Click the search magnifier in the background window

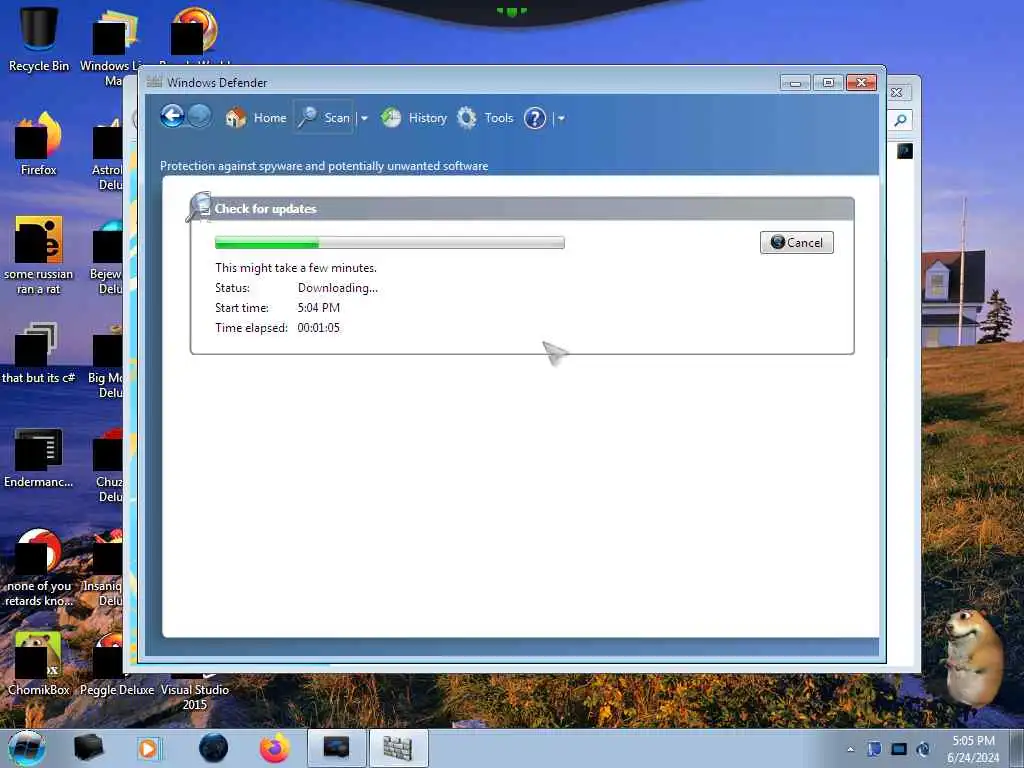[x=901, y=120]
